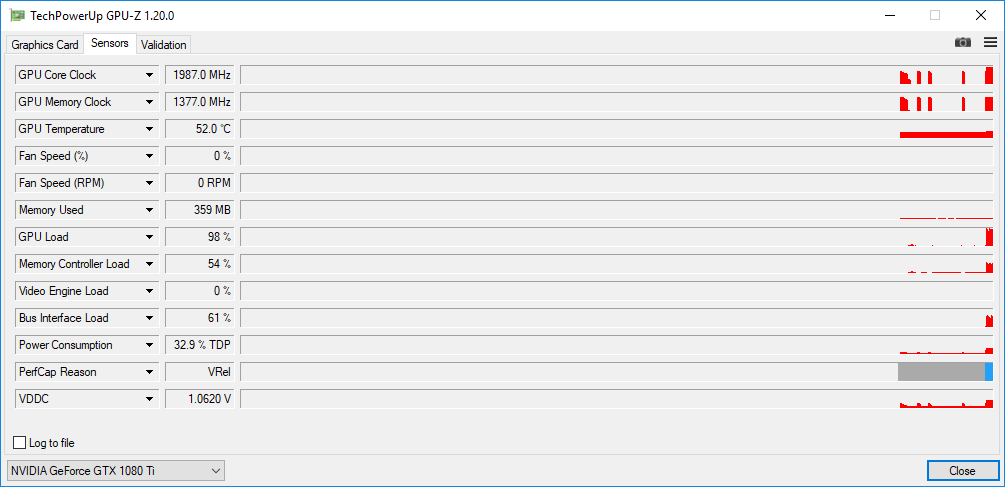Viewport: 1005px width, 487px height.
Task: Open the hamburger menu icon
Action: point(990,42)
